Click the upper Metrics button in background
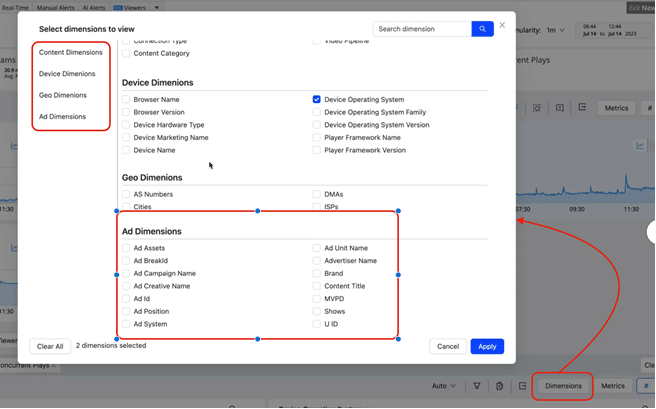 (616, 108)
